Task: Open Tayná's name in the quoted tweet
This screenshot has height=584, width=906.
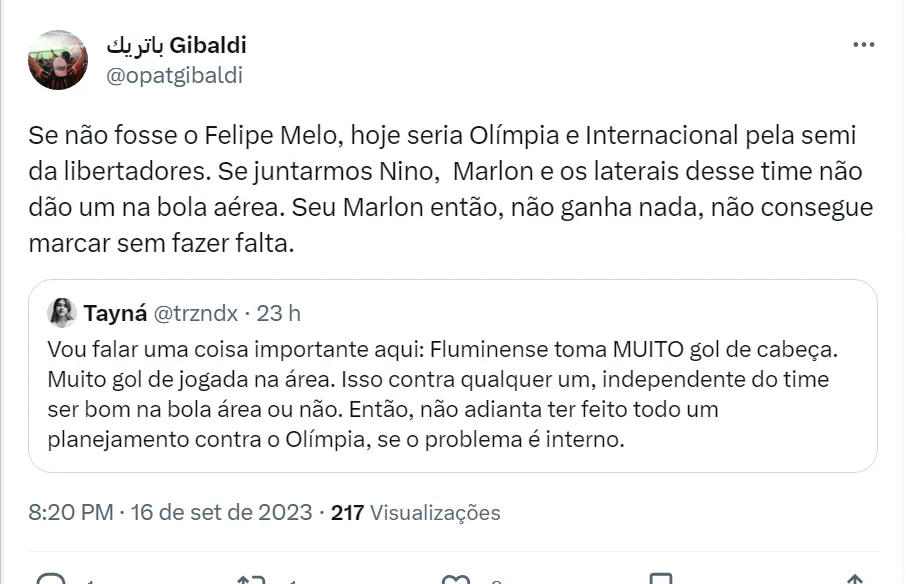Action: [115, 313]
